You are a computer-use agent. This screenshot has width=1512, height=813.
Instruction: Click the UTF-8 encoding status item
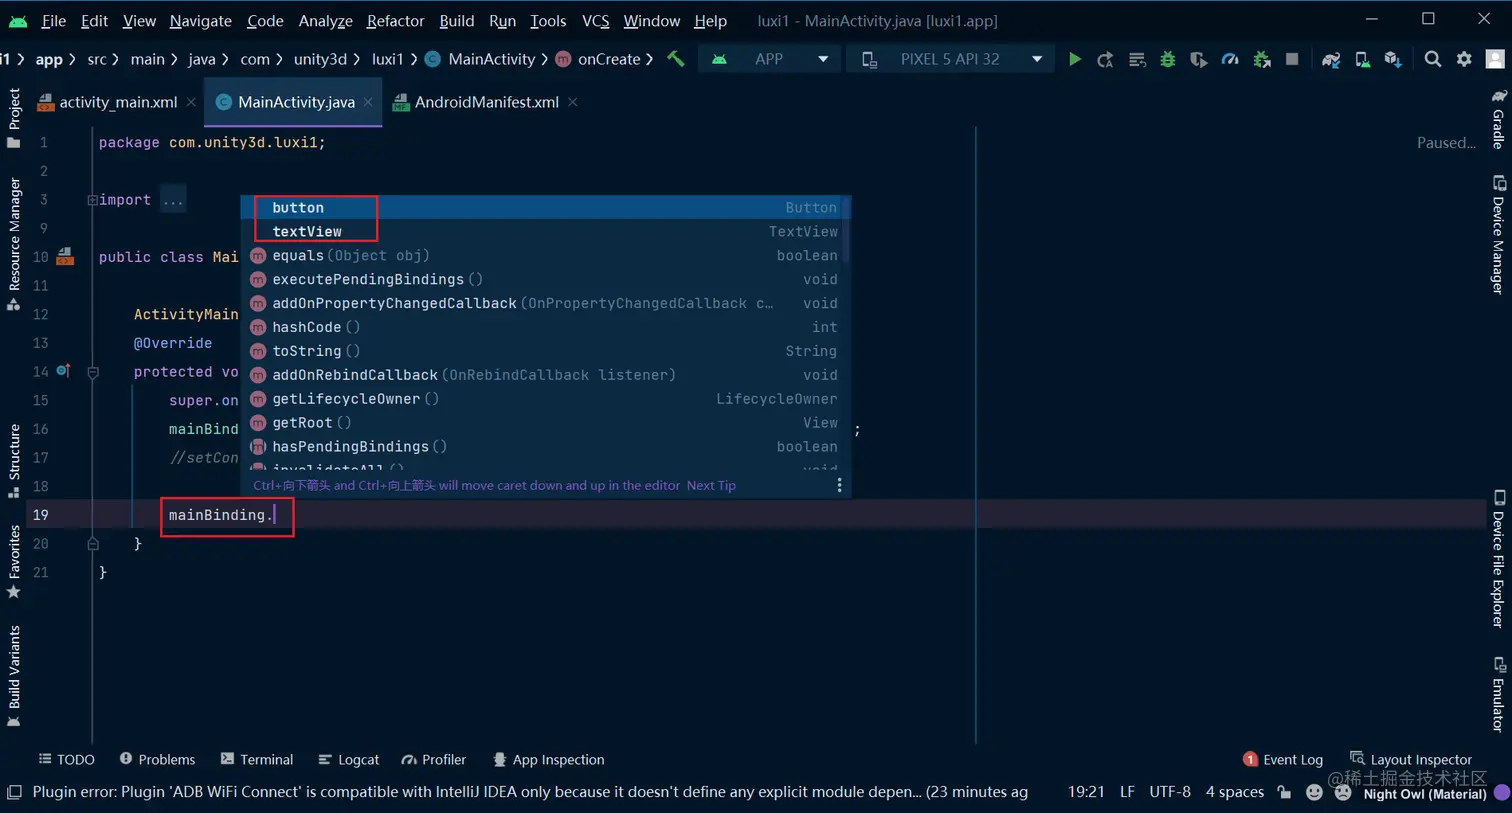click(1170, 791)
